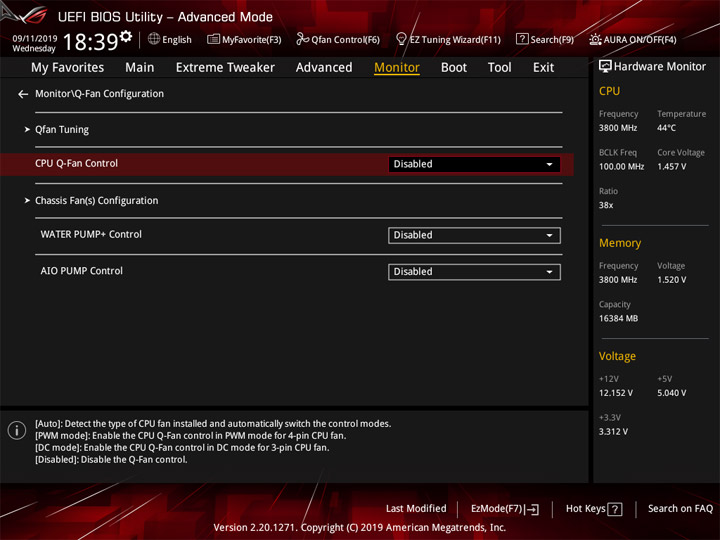Click the Search(F9) label
The width and height of the screenshot is (720, 540).
tap(552, 40)
